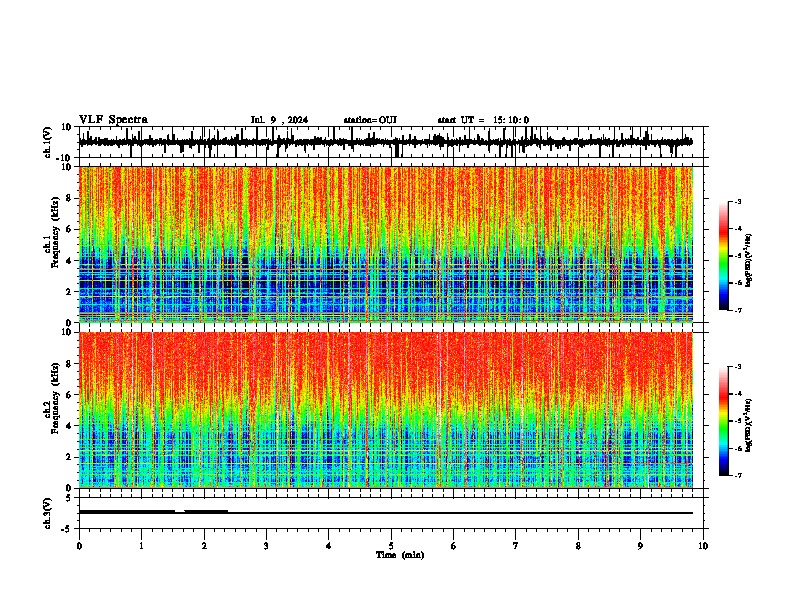
Task: Select the ch.1 color bar log(PSD) label
Action: pos(748,261)
